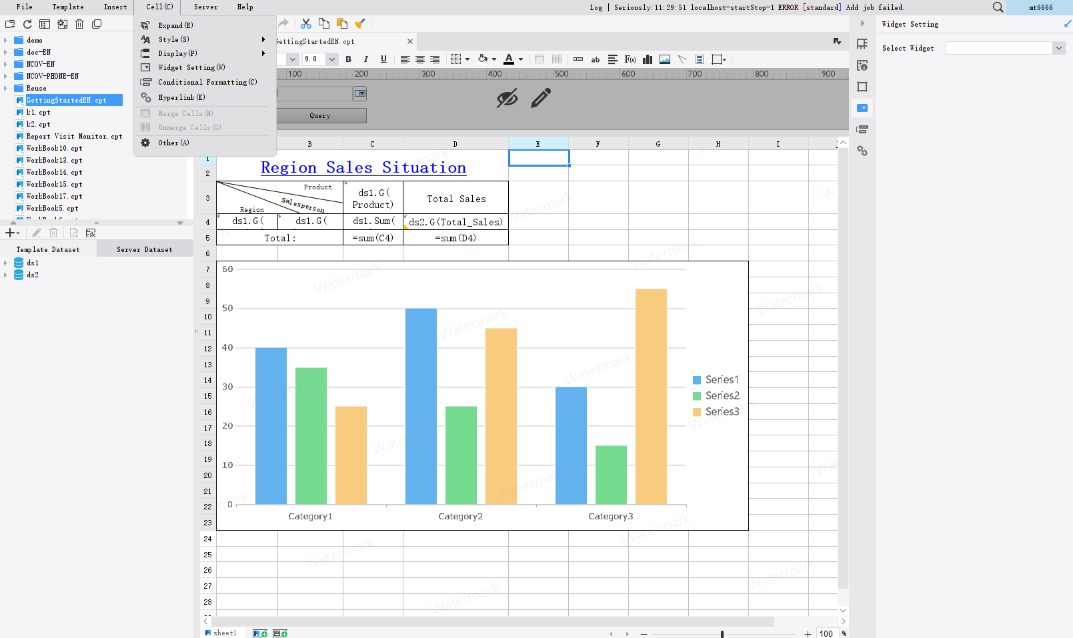Open the Hyperlink panel icon in the right sidebar
This screenshot has width=1073, height=638.
(862, 151)
